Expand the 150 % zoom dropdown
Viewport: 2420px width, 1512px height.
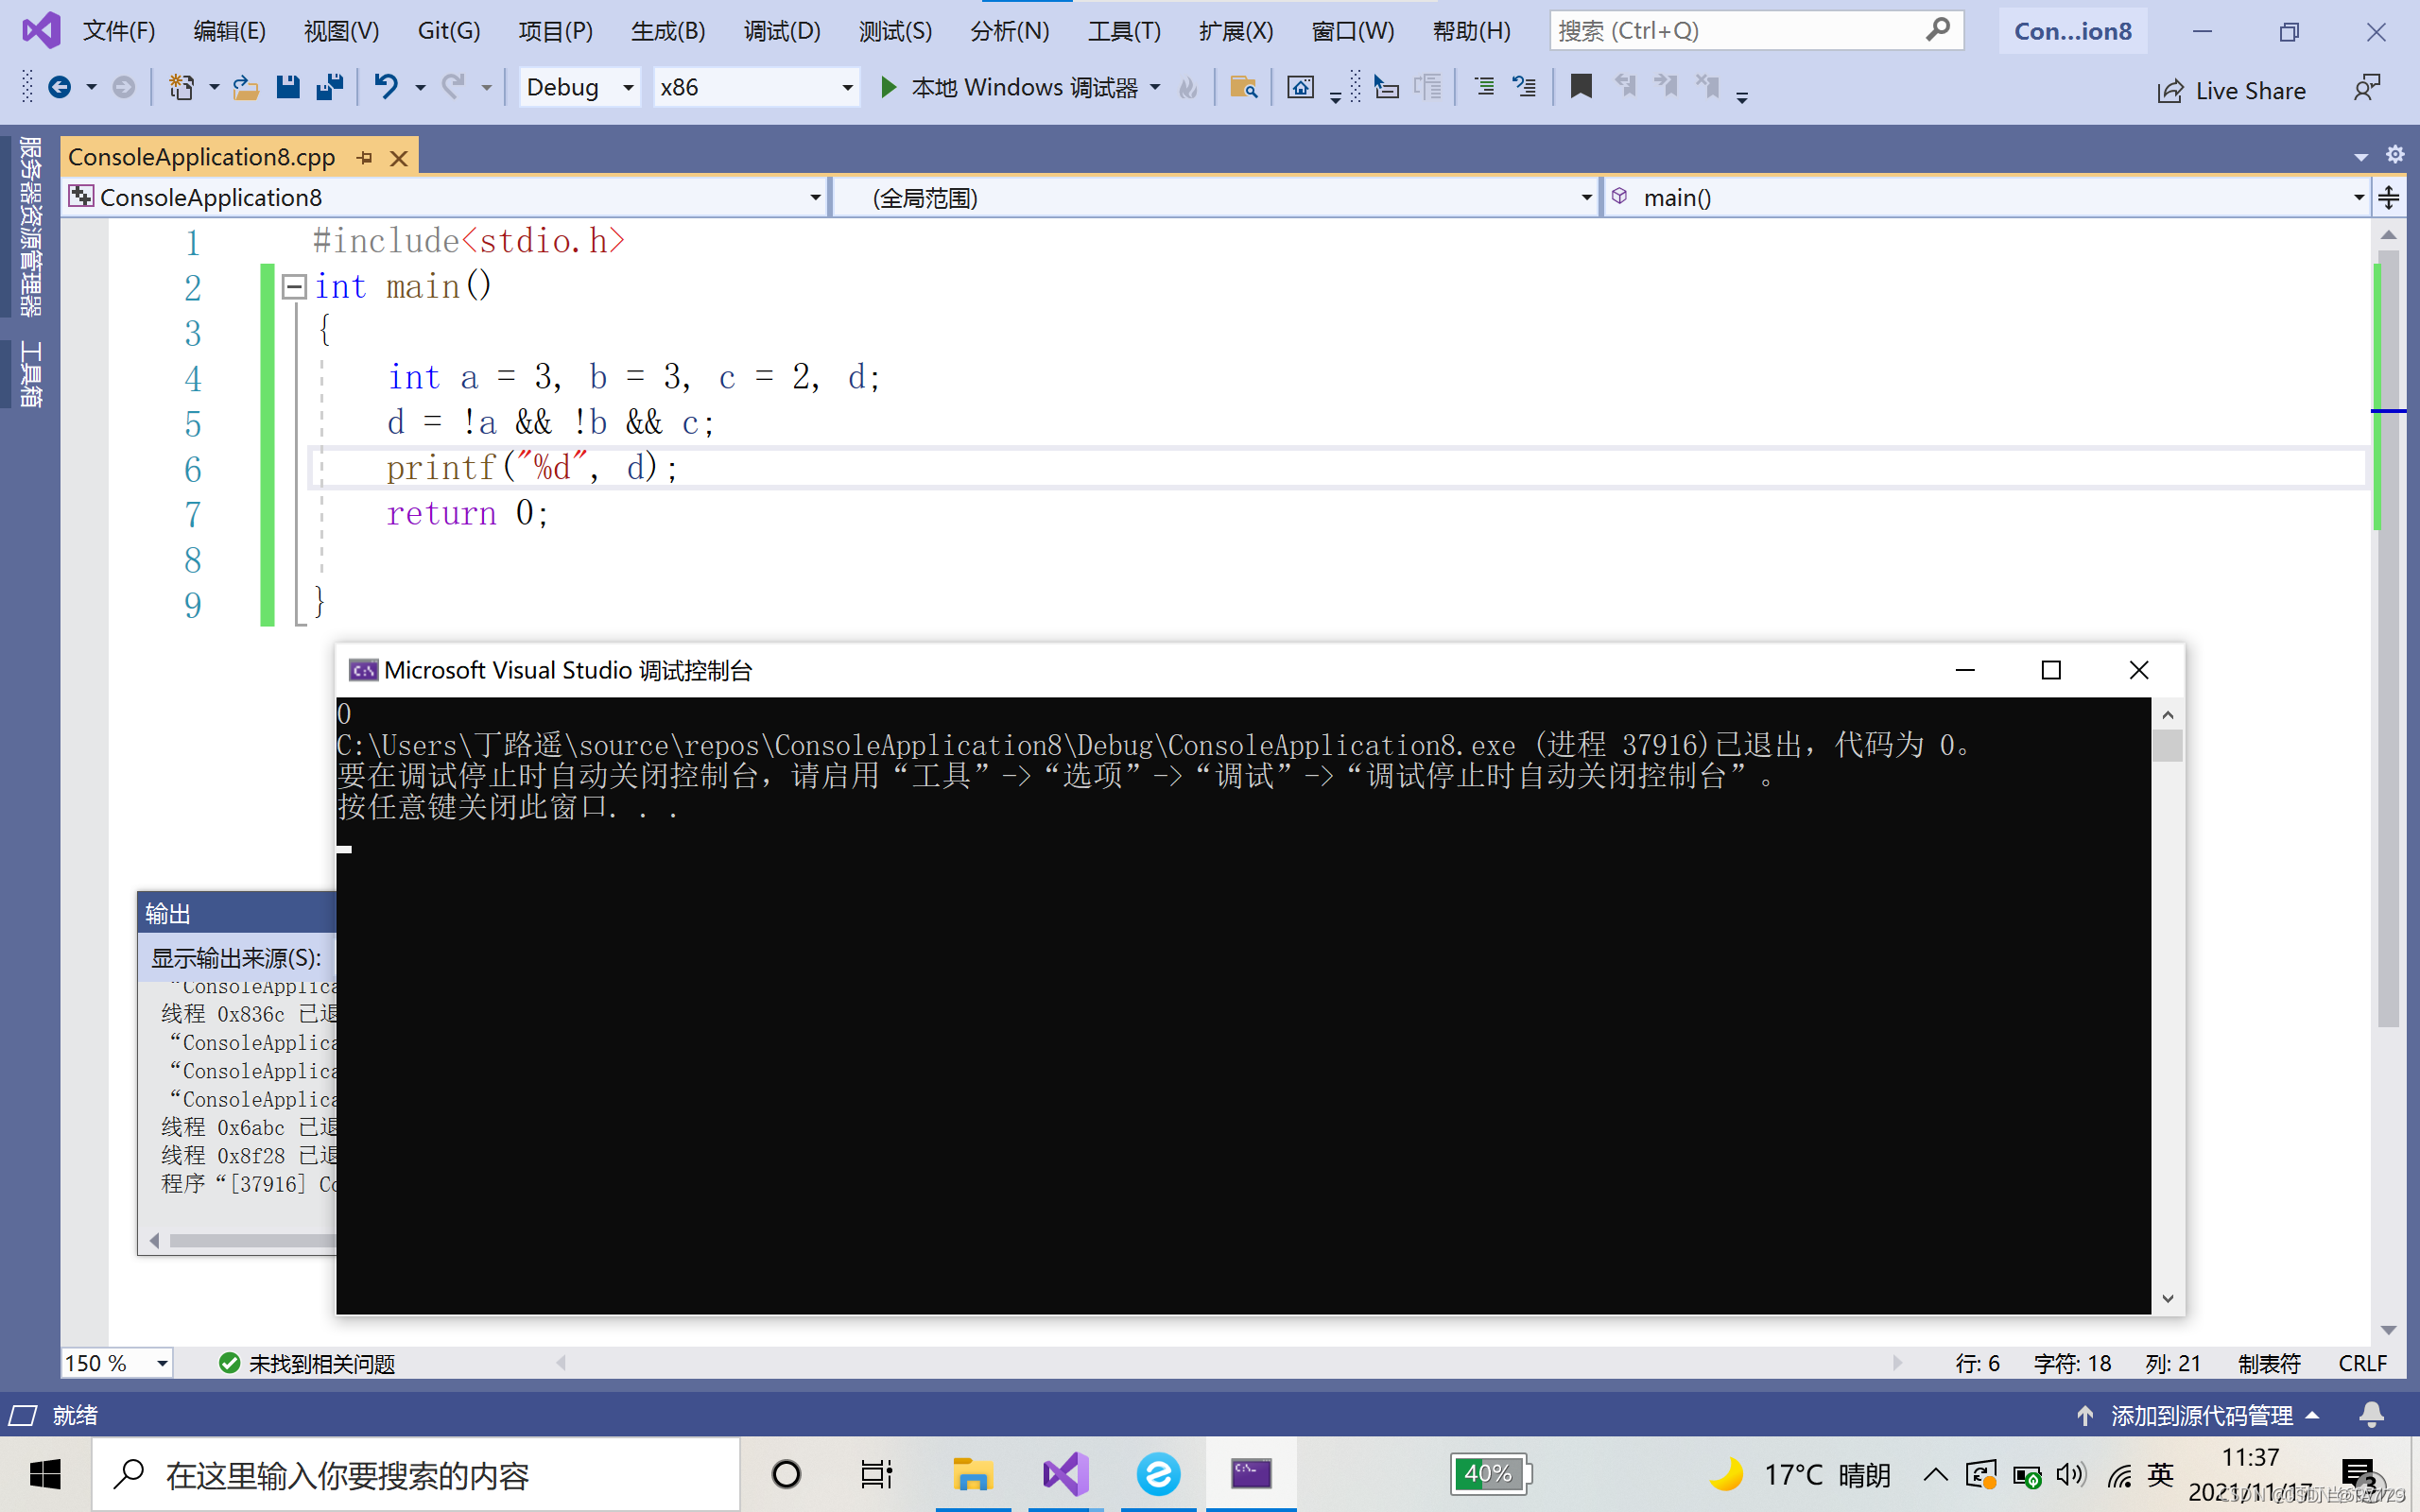[162, 1363]
